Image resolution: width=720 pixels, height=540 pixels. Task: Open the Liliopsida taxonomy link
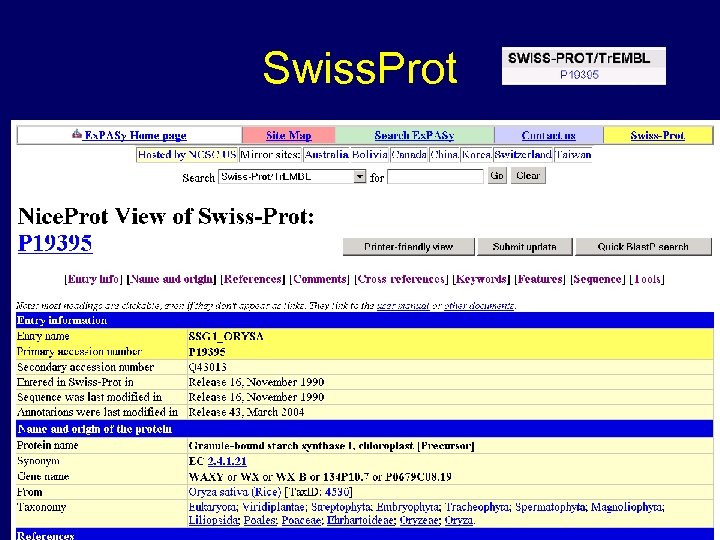point(213,520)
